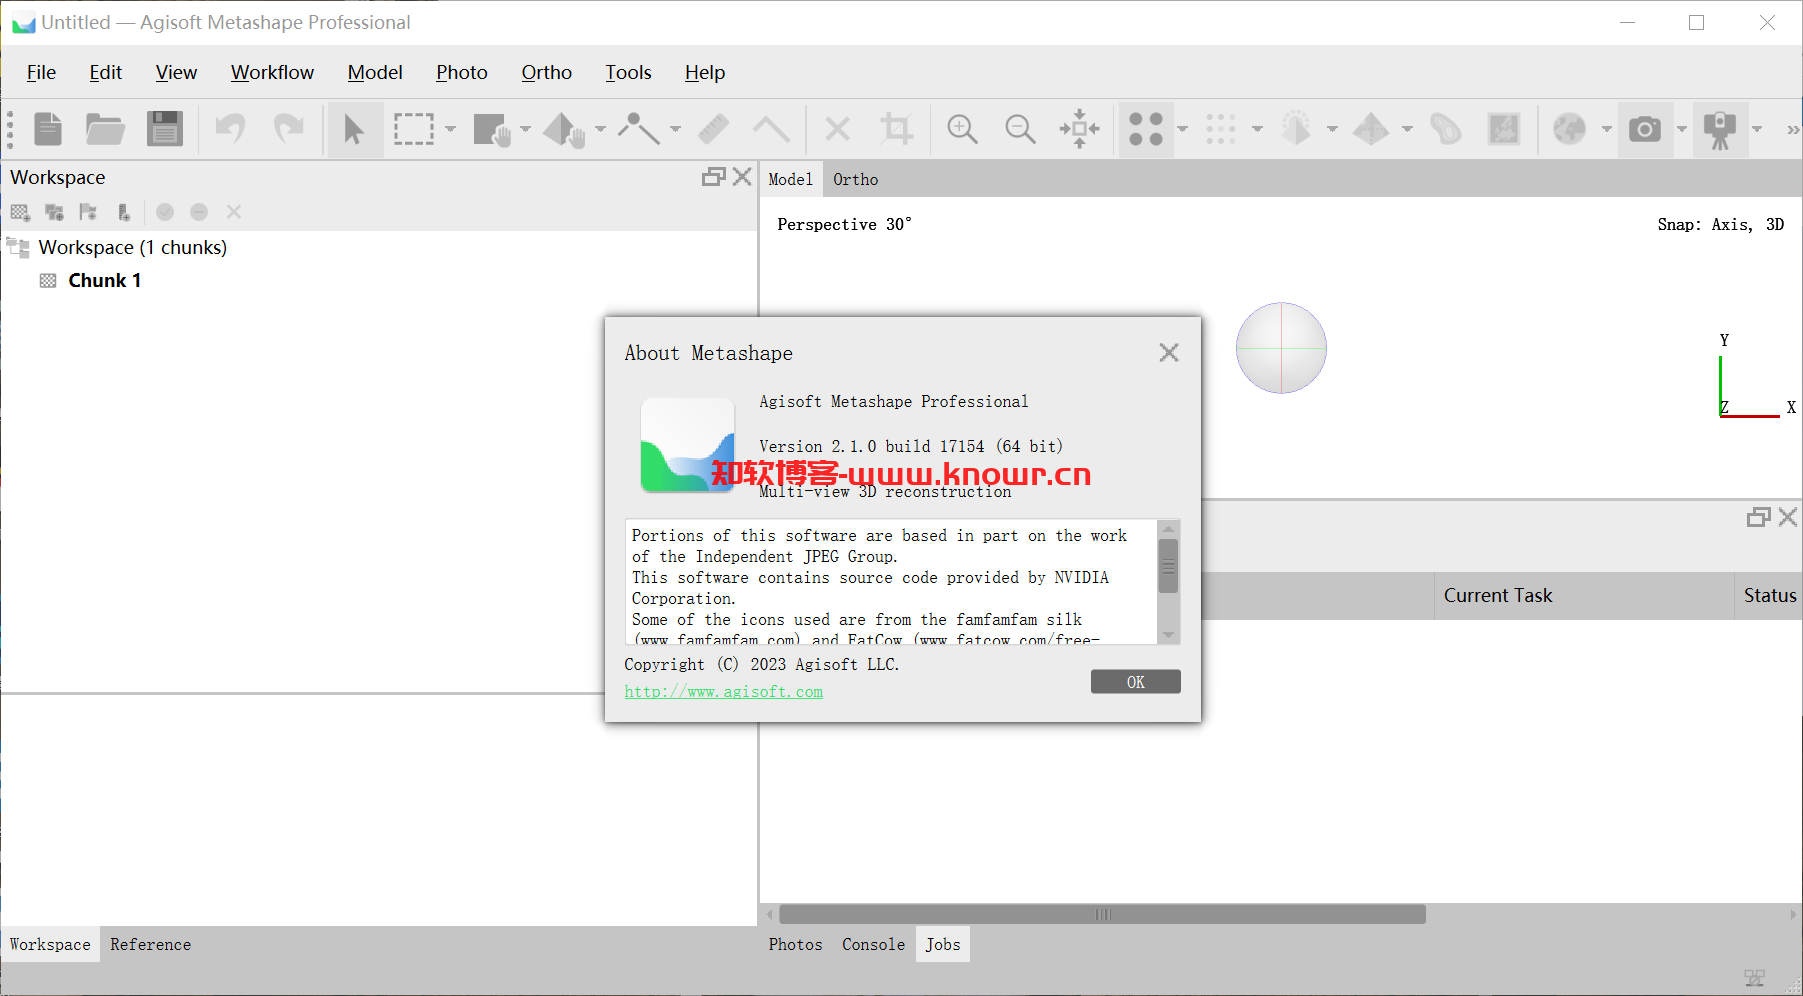This screenshot has height=996, width=1803.
Task: Toggle the tie points four-dot display
Action: tap(1146, 129)
